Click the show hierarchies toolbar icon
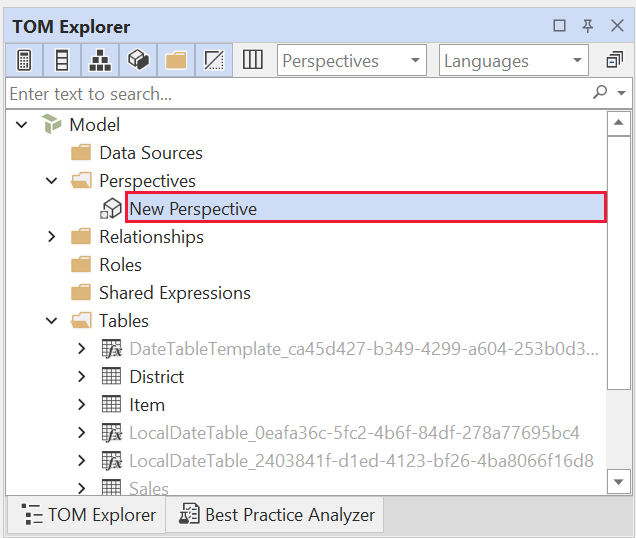The image size is (636, 538). tap(100, 60)
